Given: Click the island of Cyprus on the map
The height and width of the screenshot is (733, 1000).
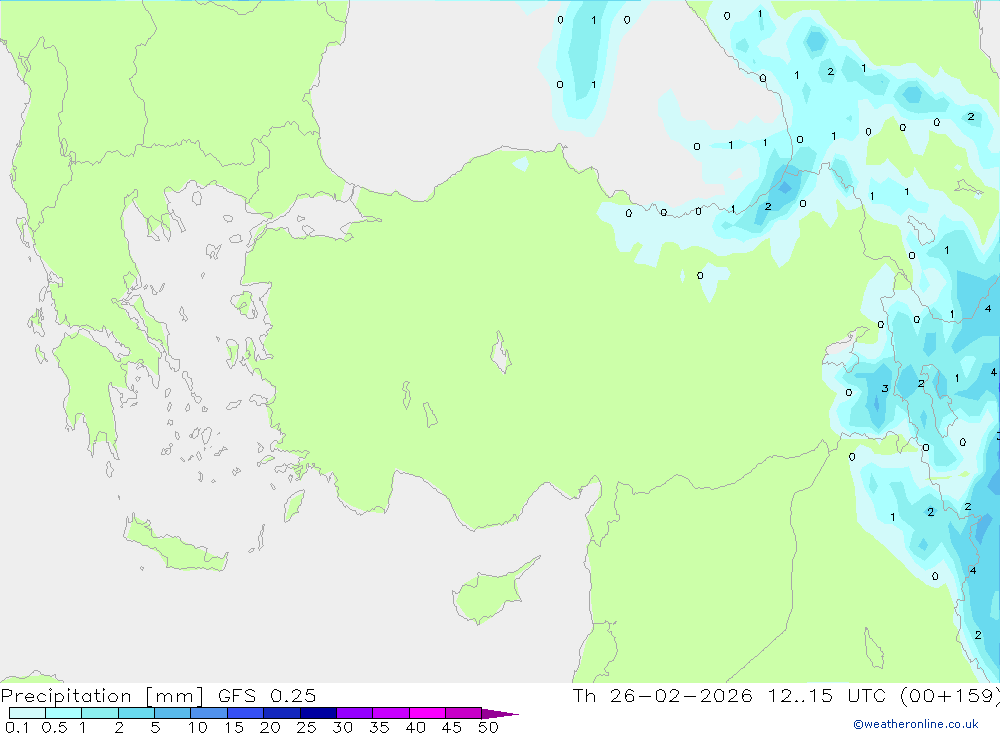Looking at the screenshot, I should pos(488,593).
